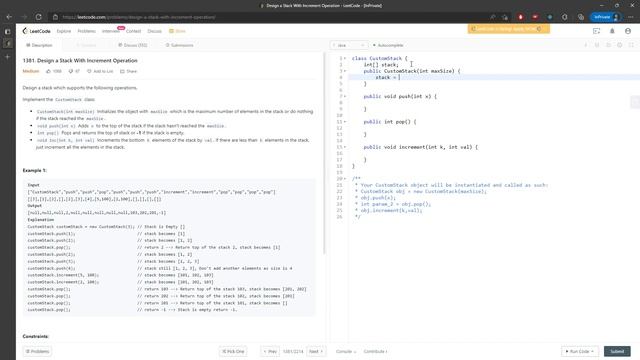Click the thumbs-up like icon
The image size is (640, 360).
pyautogui.click(x=49, y=71)
